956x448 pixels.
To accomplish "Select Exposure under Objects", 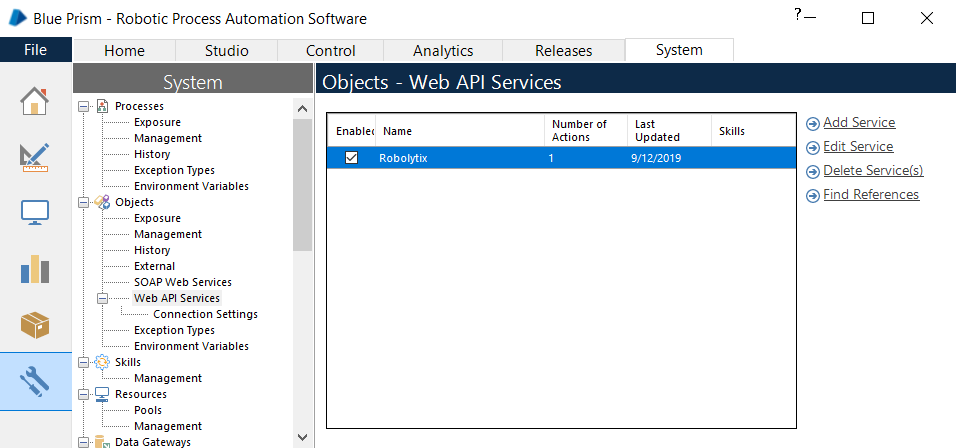I will [157, 218].
